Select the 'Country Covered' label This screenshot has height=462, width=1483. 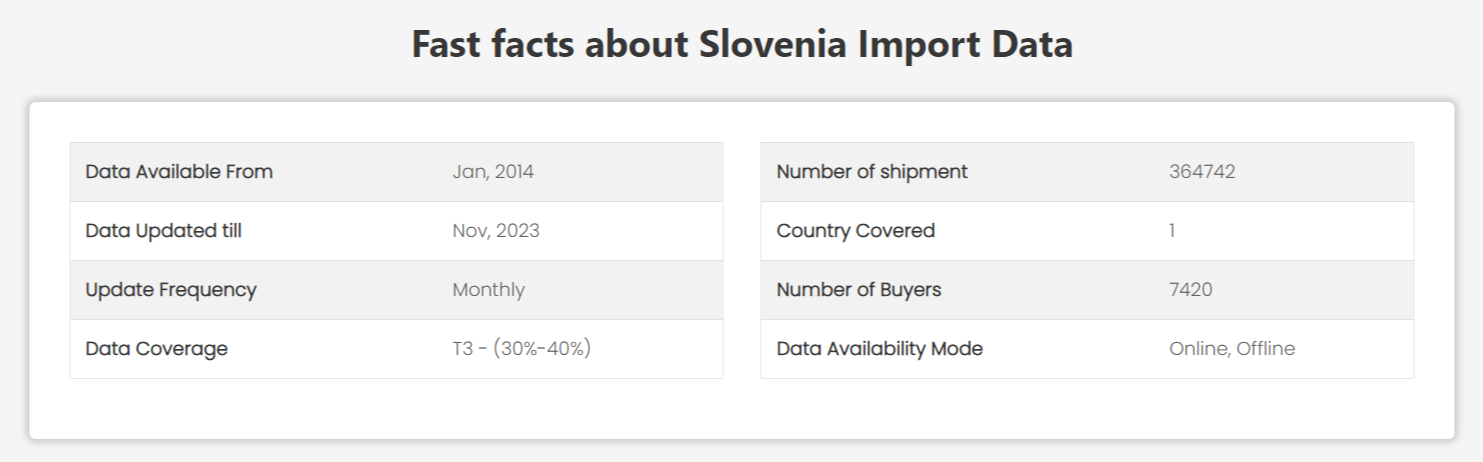pos(856,230)
